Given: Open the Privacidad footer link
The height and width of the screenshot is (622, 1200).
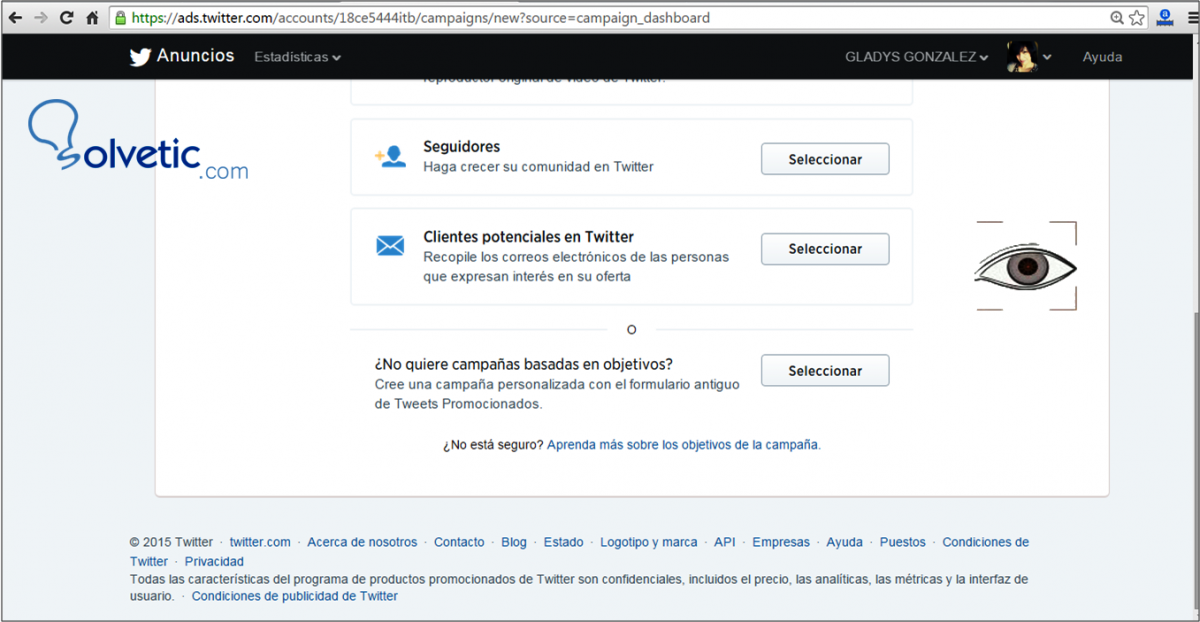Looking at the screenshot, I should [214, 562].
